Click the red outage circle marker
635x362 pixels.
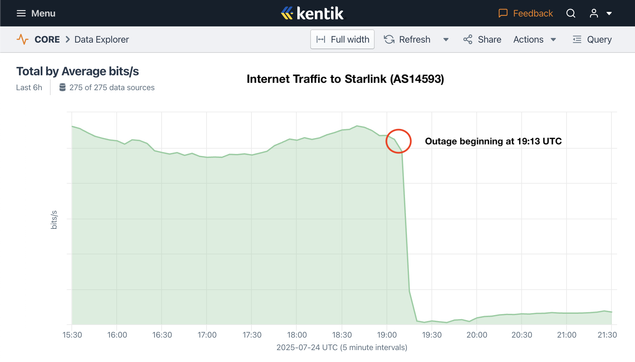(398, 141)
